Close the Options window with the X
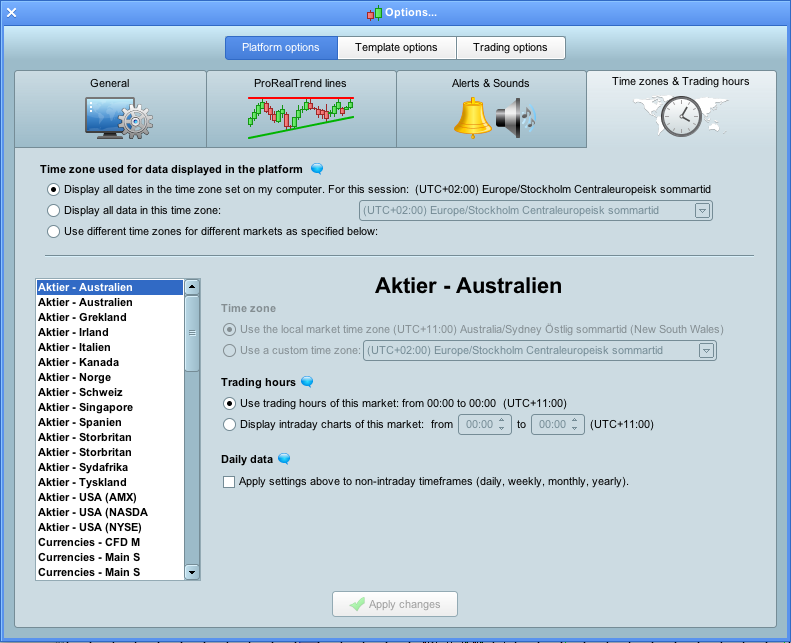 coord(12,13)
